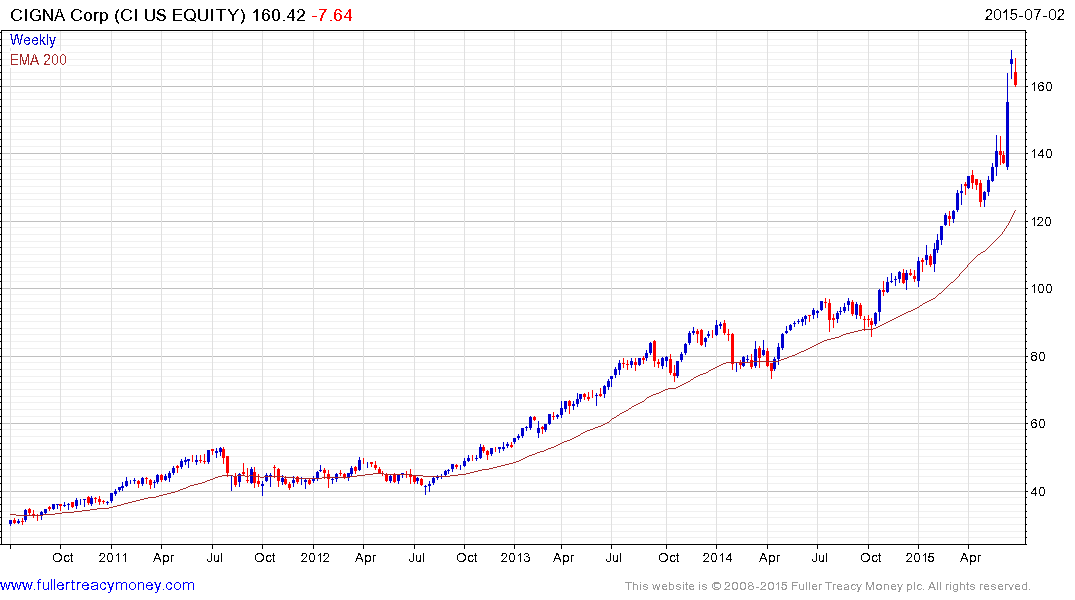This screenshot has width=1075, height=600.
Task: Click the 80 price axis label
Action: [x=1038, y=357]
